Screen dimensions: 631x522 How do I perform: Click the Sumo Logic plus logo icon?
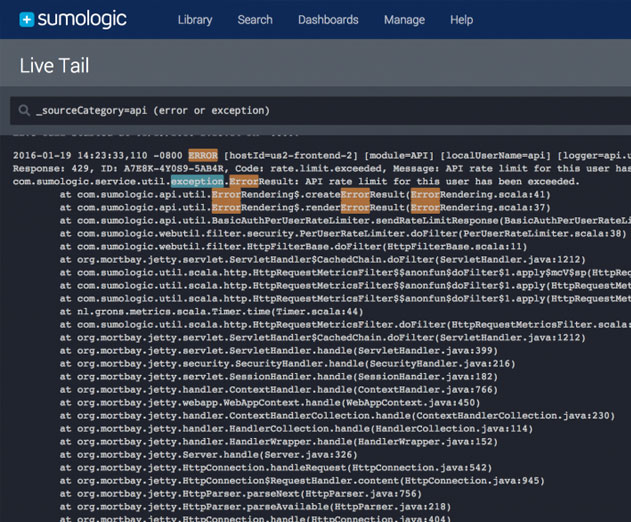pos(27,19)
